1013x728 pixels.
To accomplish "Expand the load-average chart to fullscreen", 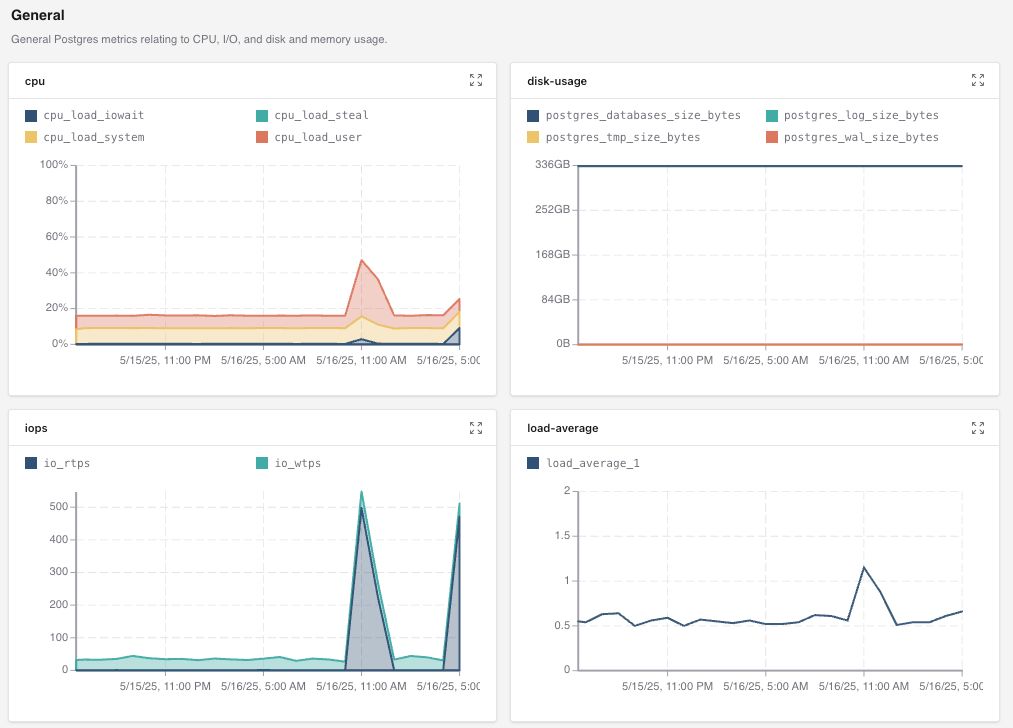I will click(x=977, y=428).
